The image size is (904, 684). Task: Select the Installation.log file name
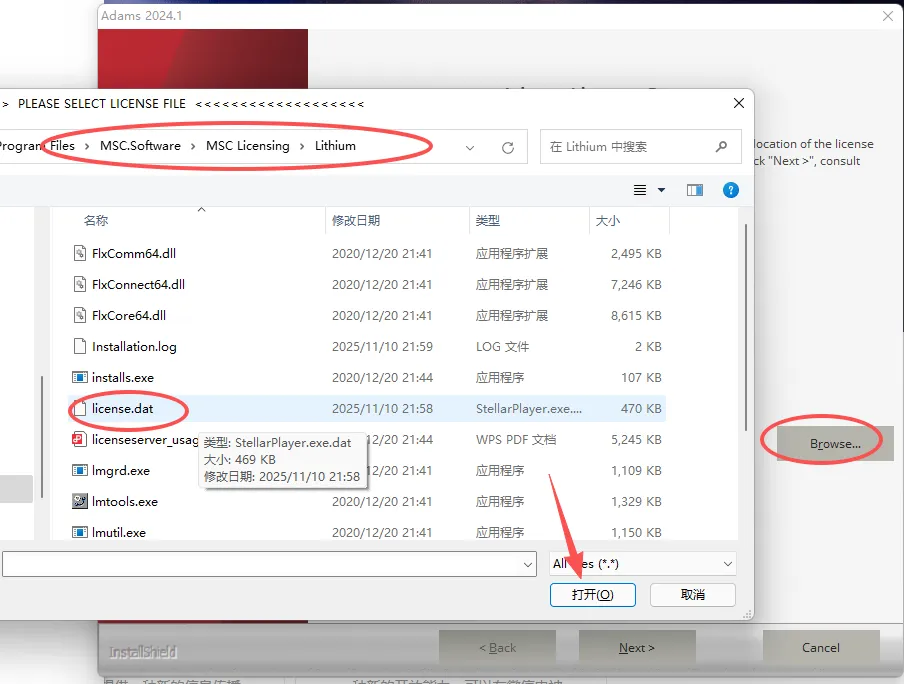(134, 347)
